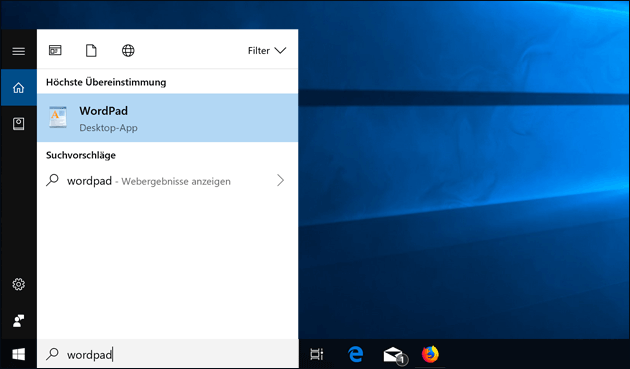Filter results by Documents icon
This screenshot has height=369, width=630.
[91, 51]
